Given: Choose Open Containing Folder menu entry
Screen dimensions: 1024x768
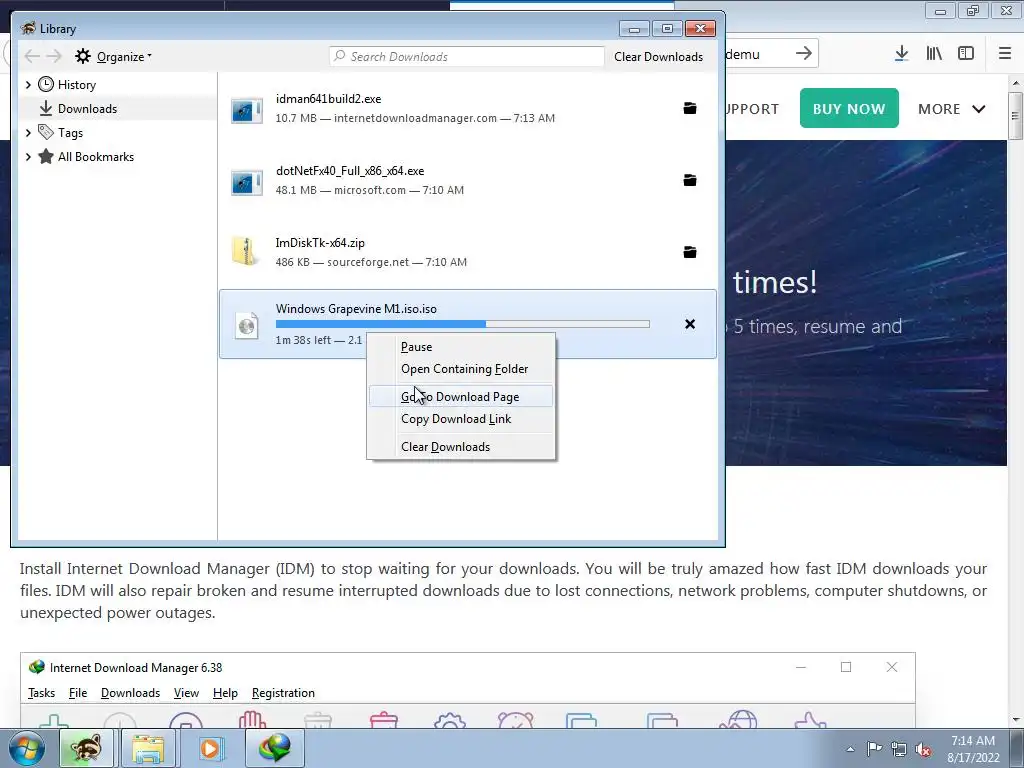Looking at the screenshot, I should click(461, 369).
